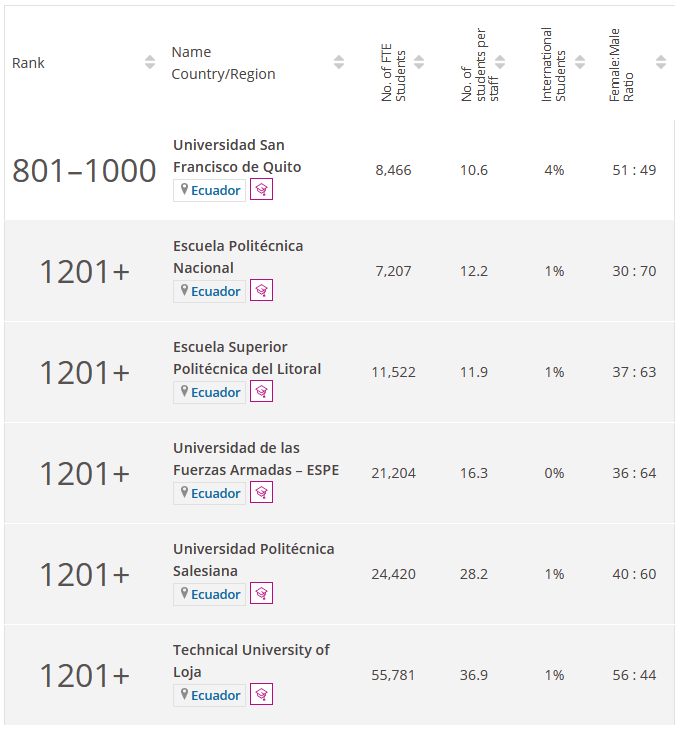Sort by Name Country/Region arrows

[339, 62]
